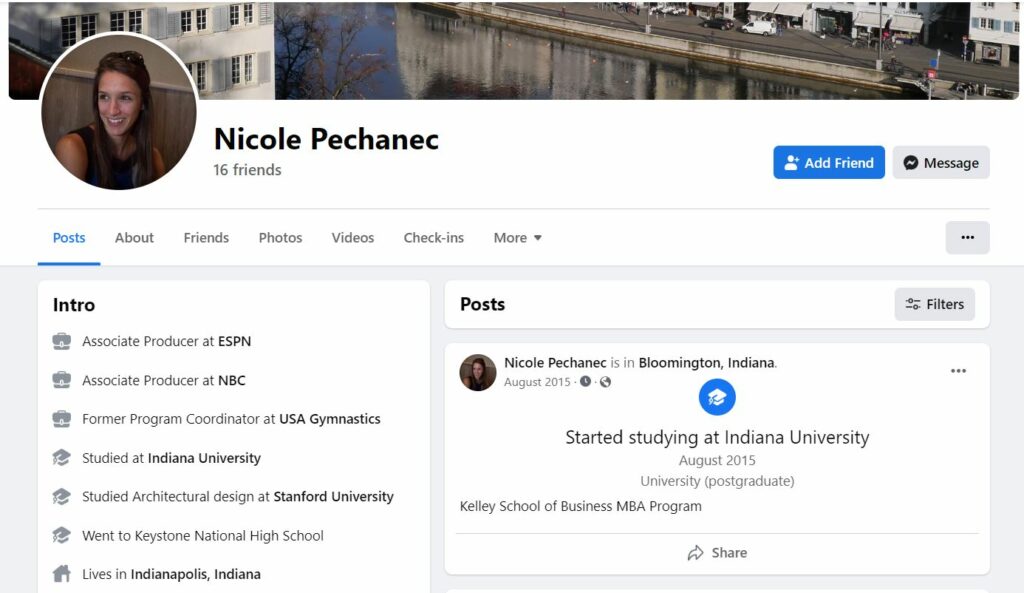Click 'University (postgraduate)' text
This screenshot has height=593, width=1024.
[x=717, y=481]
